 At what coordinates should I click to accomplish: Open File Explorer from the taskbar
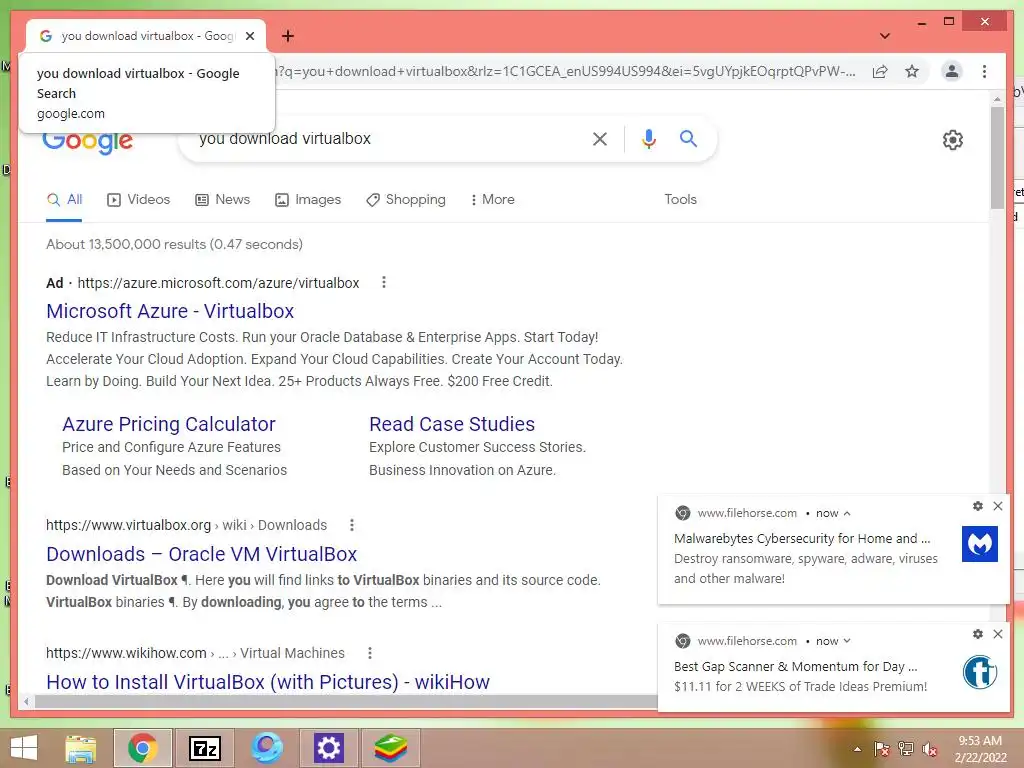coord(81,748)
